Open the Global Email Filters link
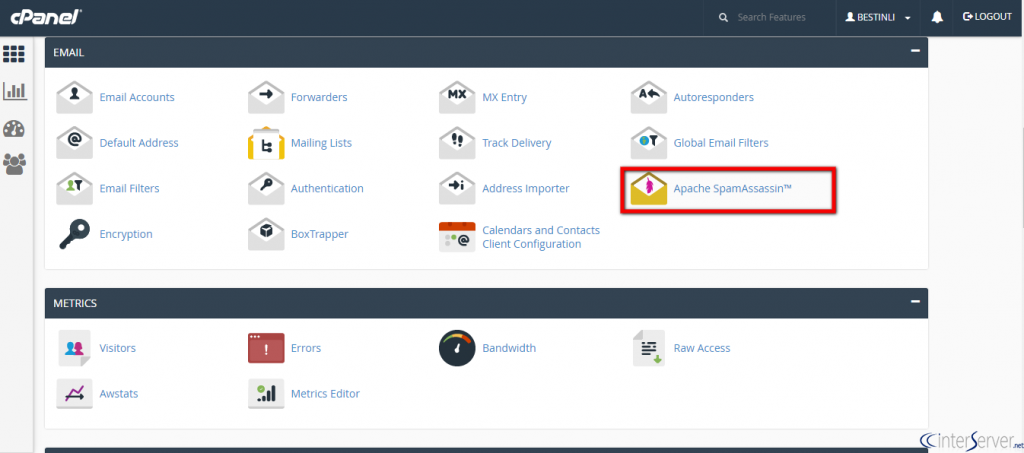 pos(720,143)
